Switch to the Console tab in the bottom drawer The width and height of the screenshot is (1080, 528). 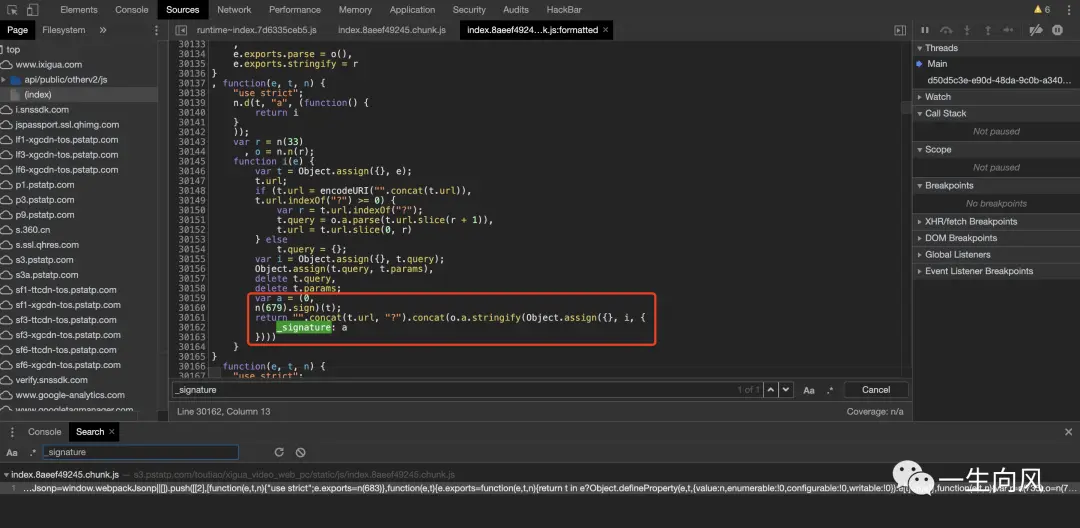pyautogui.click(x=45, y=432)
